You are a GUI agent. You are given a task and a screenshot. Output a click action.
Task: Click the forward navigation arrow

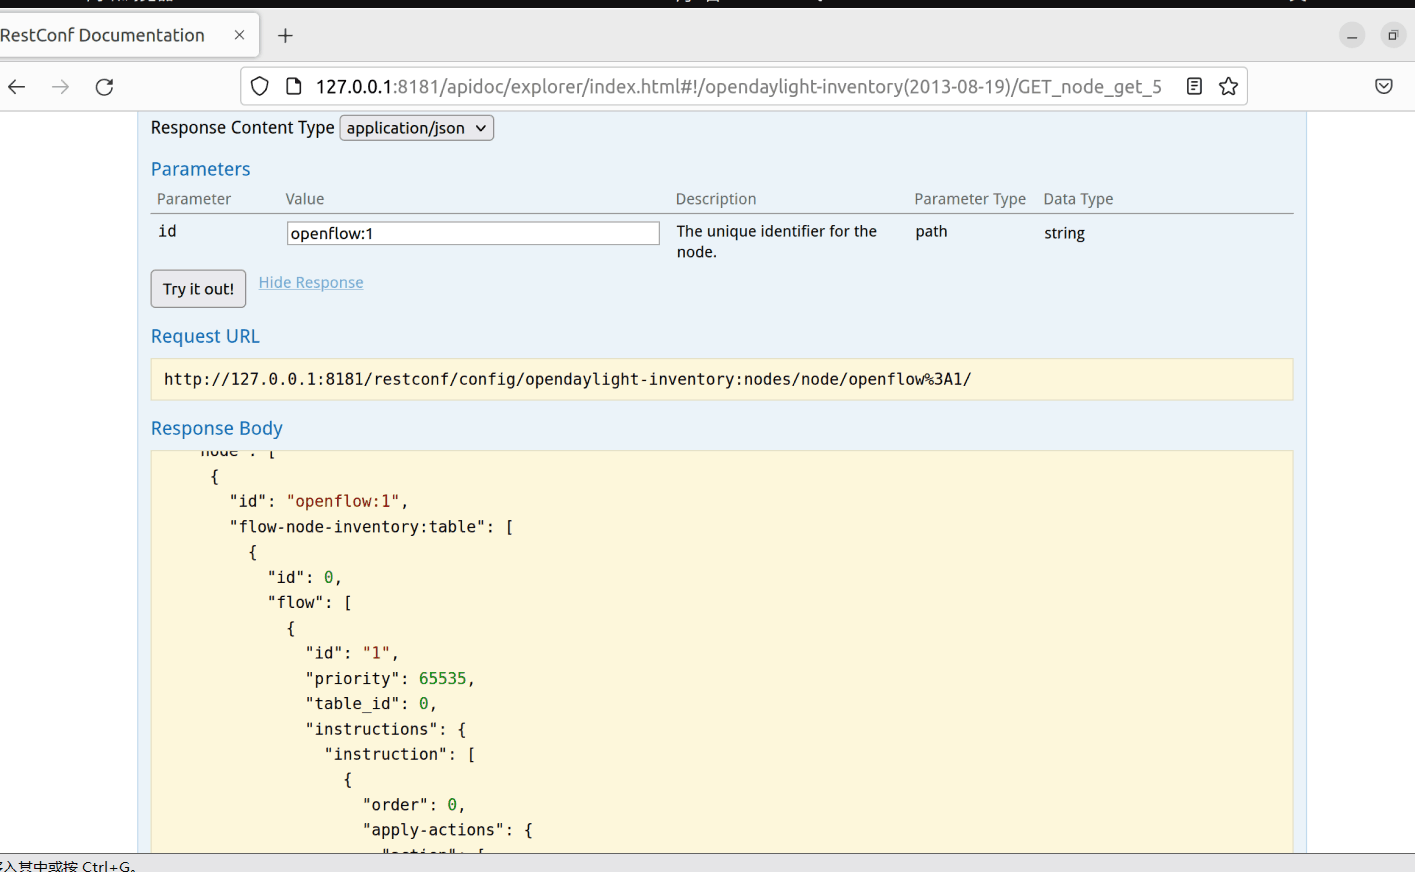(x=61, y=87)
